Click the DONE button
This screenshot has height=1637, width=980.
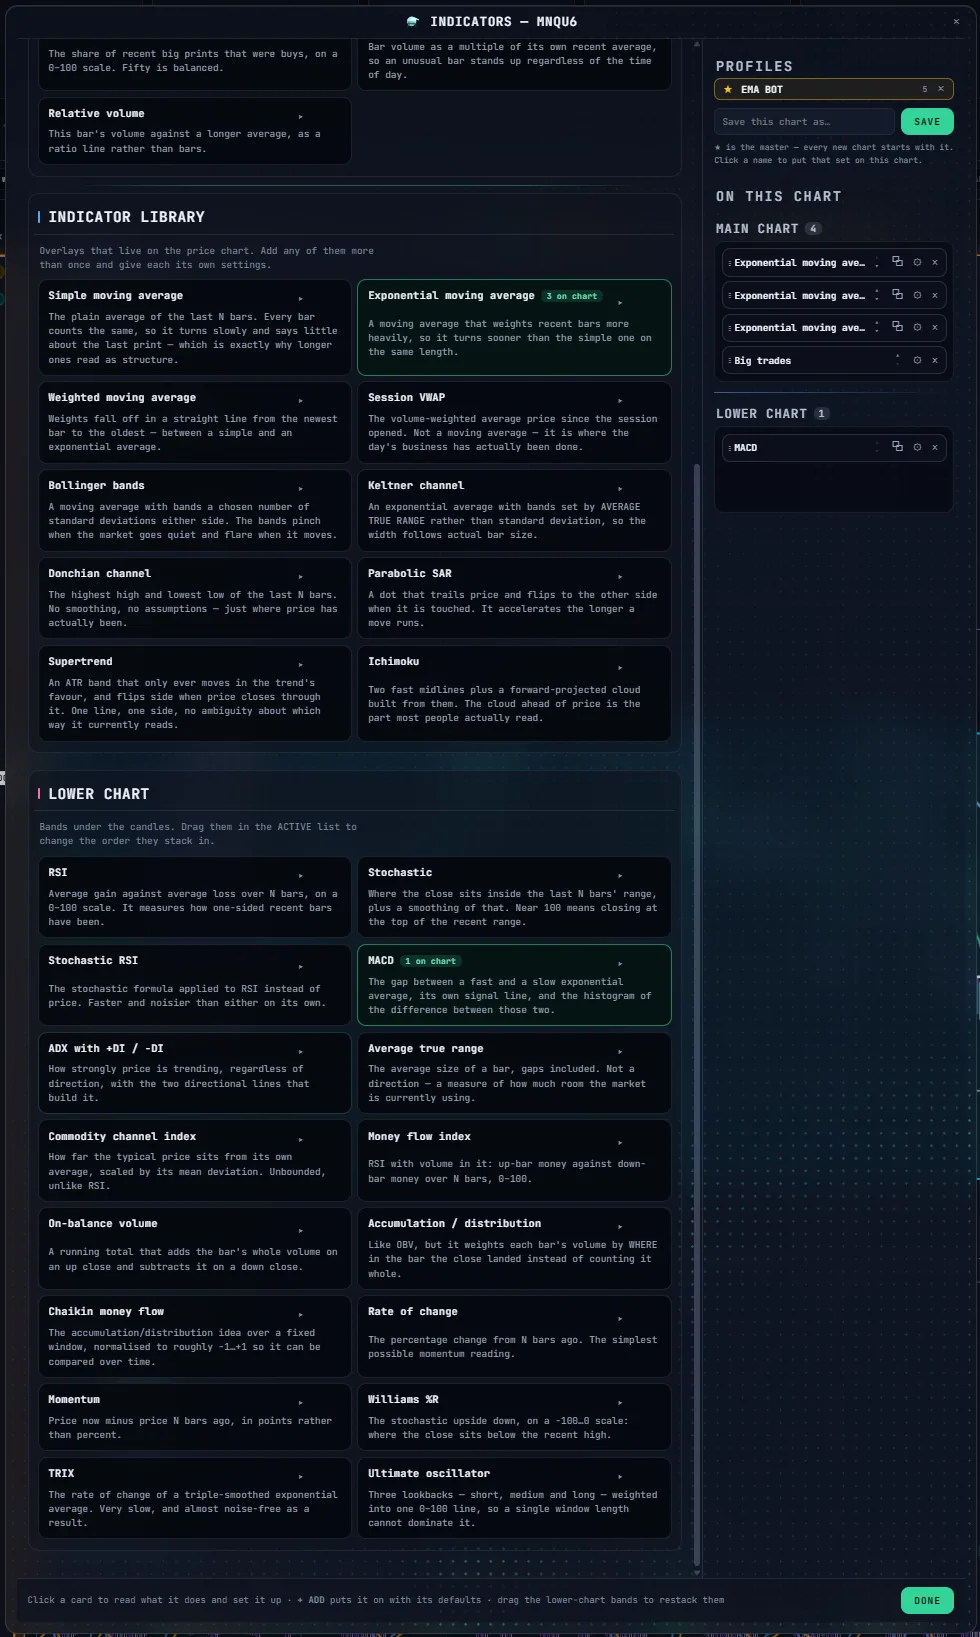tap(927, 1600)
